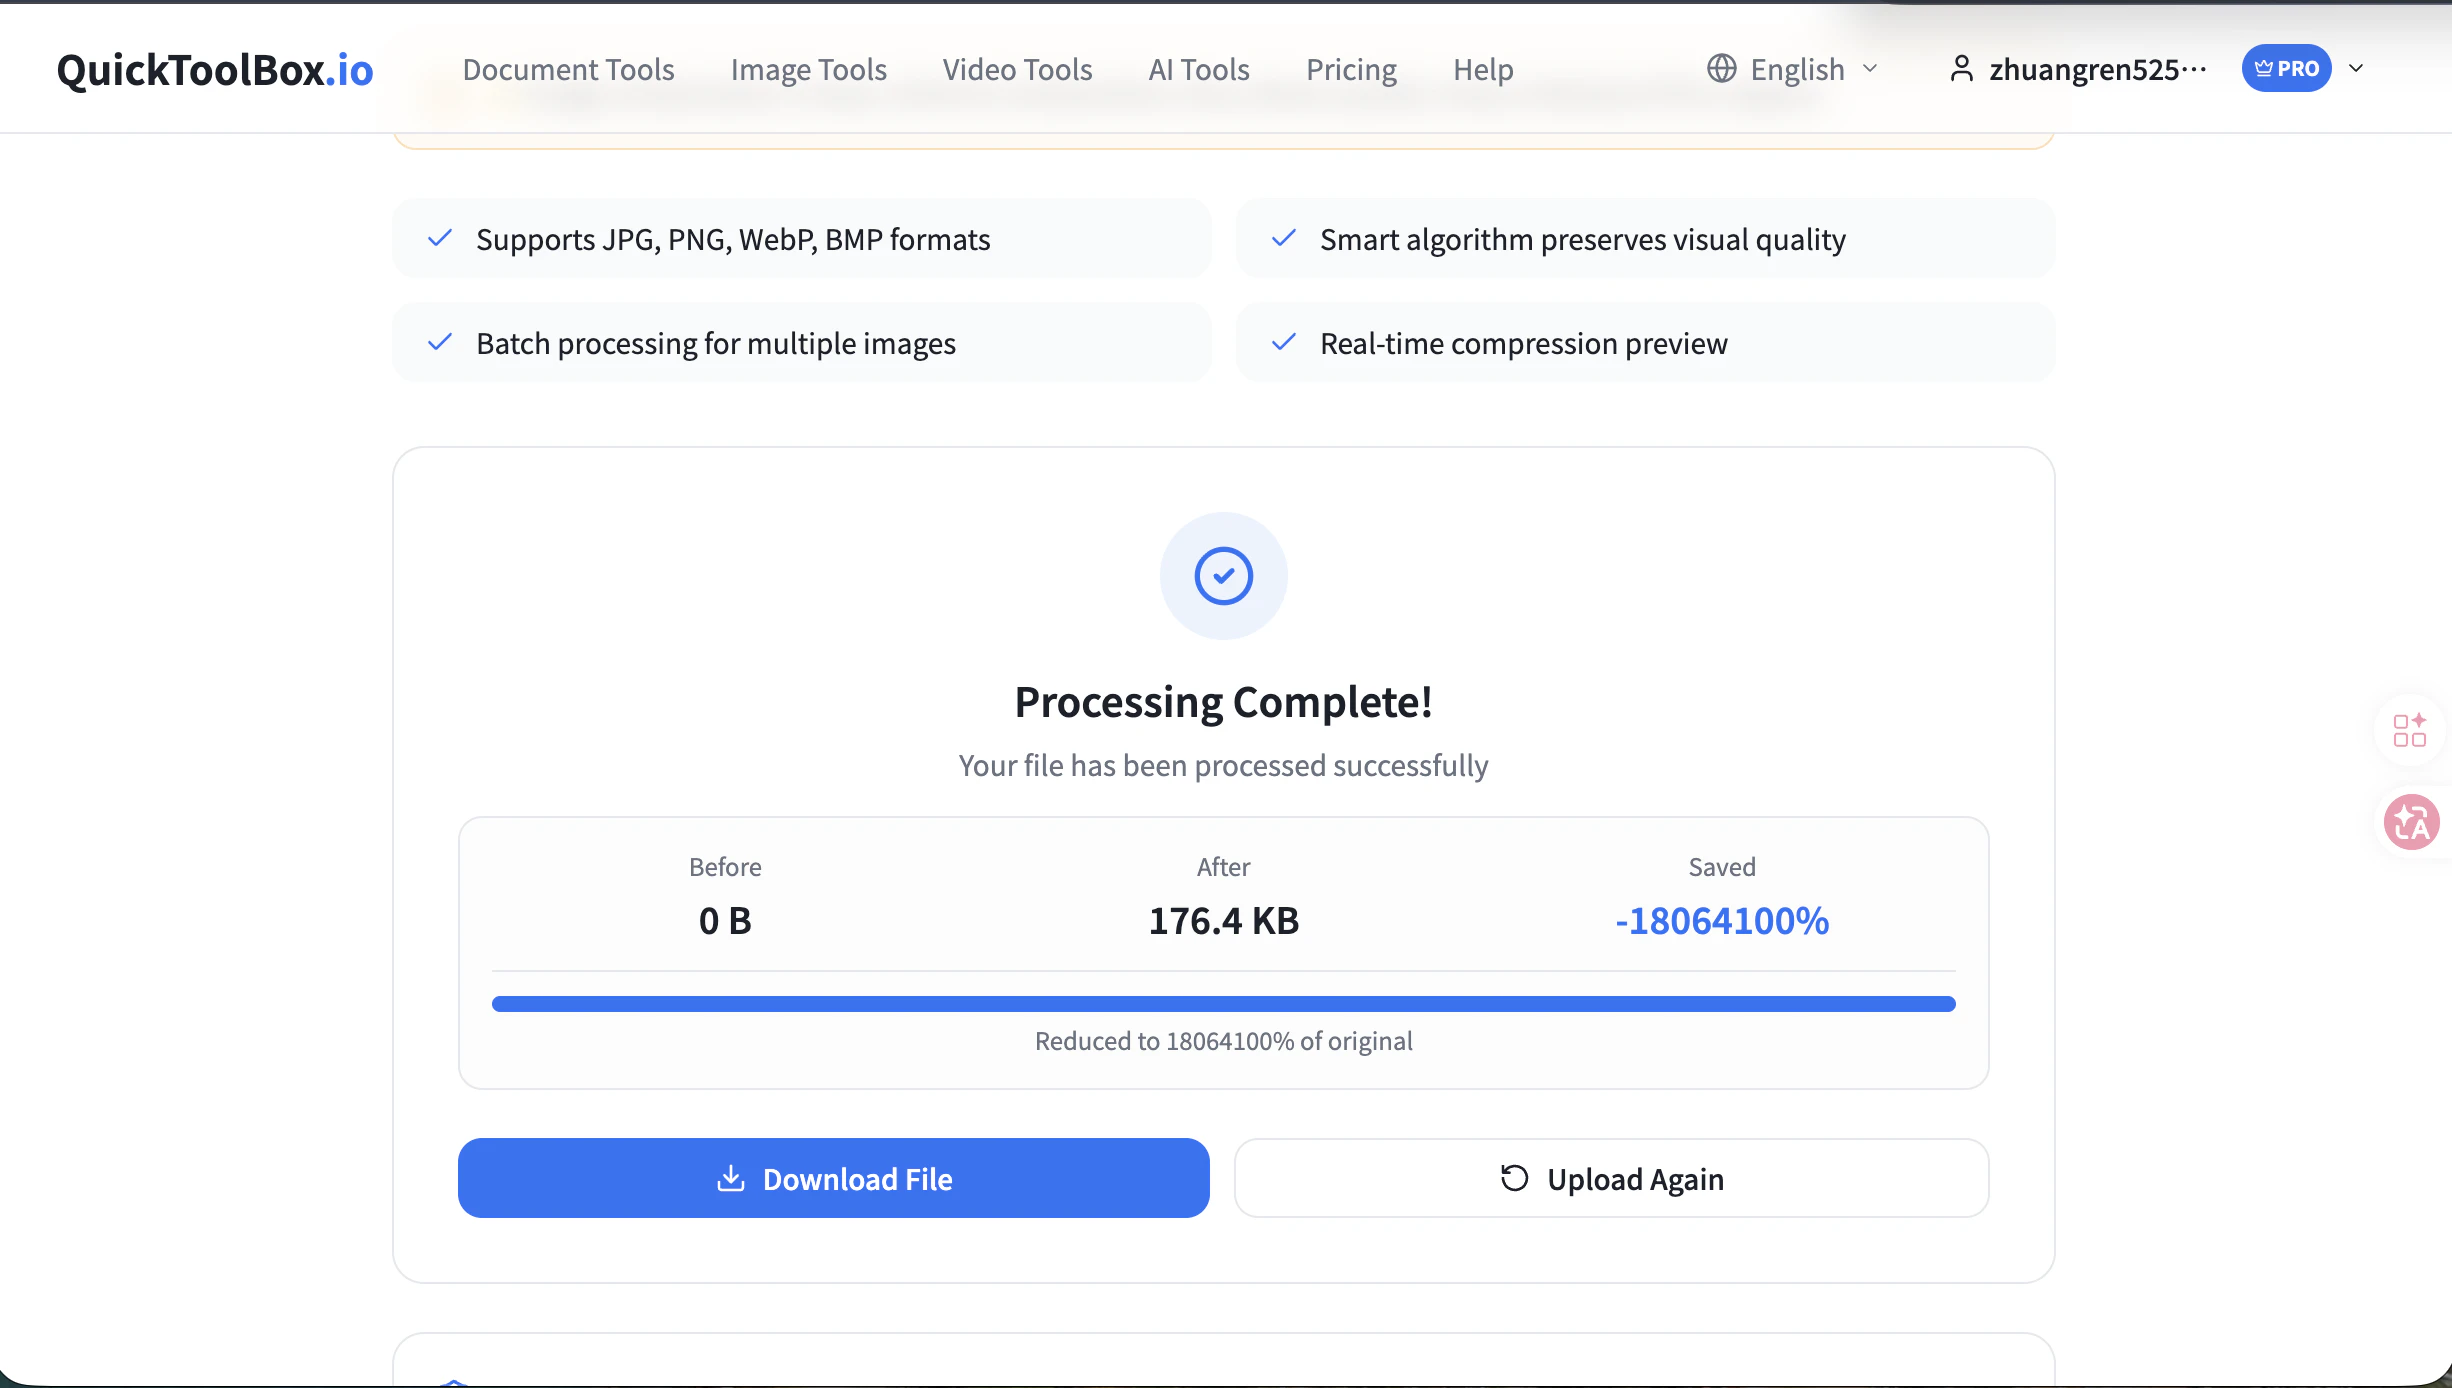Click checkmark beside Supports JPG, PNG formats
2452x1388 pixels.
point(440,238)
